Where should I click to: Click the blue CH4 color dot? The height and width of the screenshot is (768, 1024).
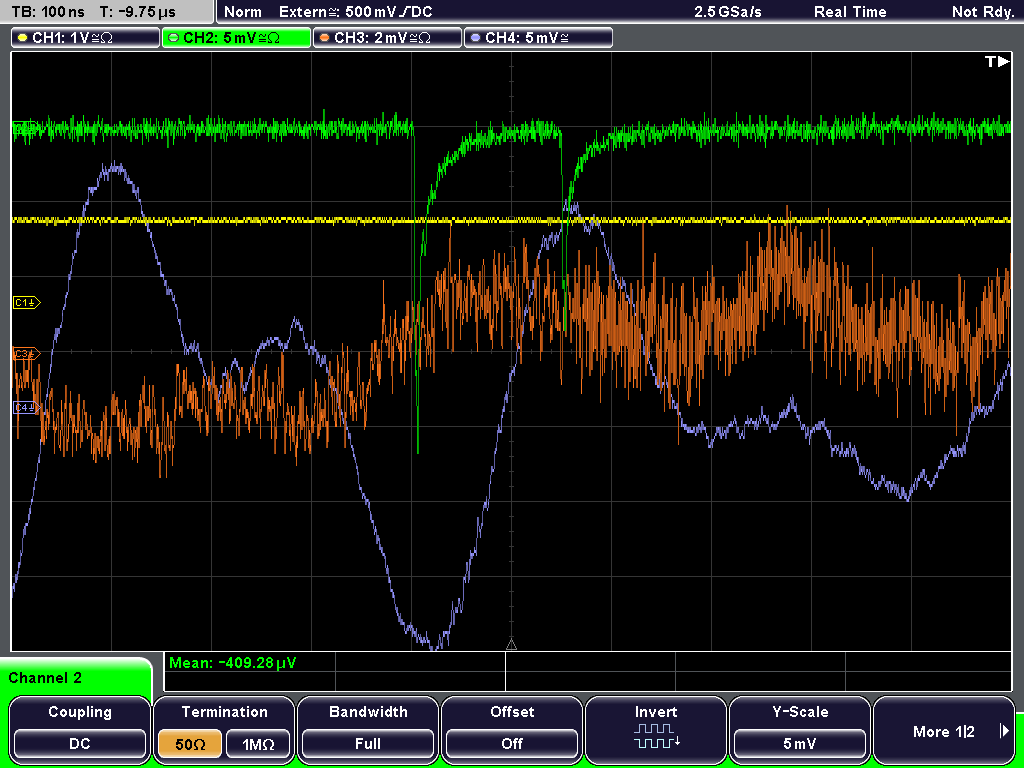click(475, 38)
